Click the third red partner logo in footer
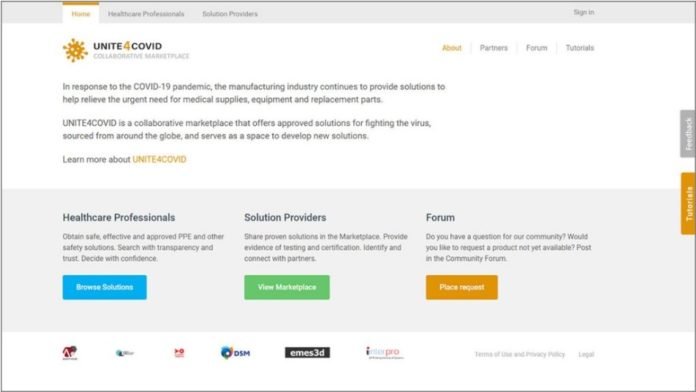Viewport: 696px width, 392px height. 179,353
